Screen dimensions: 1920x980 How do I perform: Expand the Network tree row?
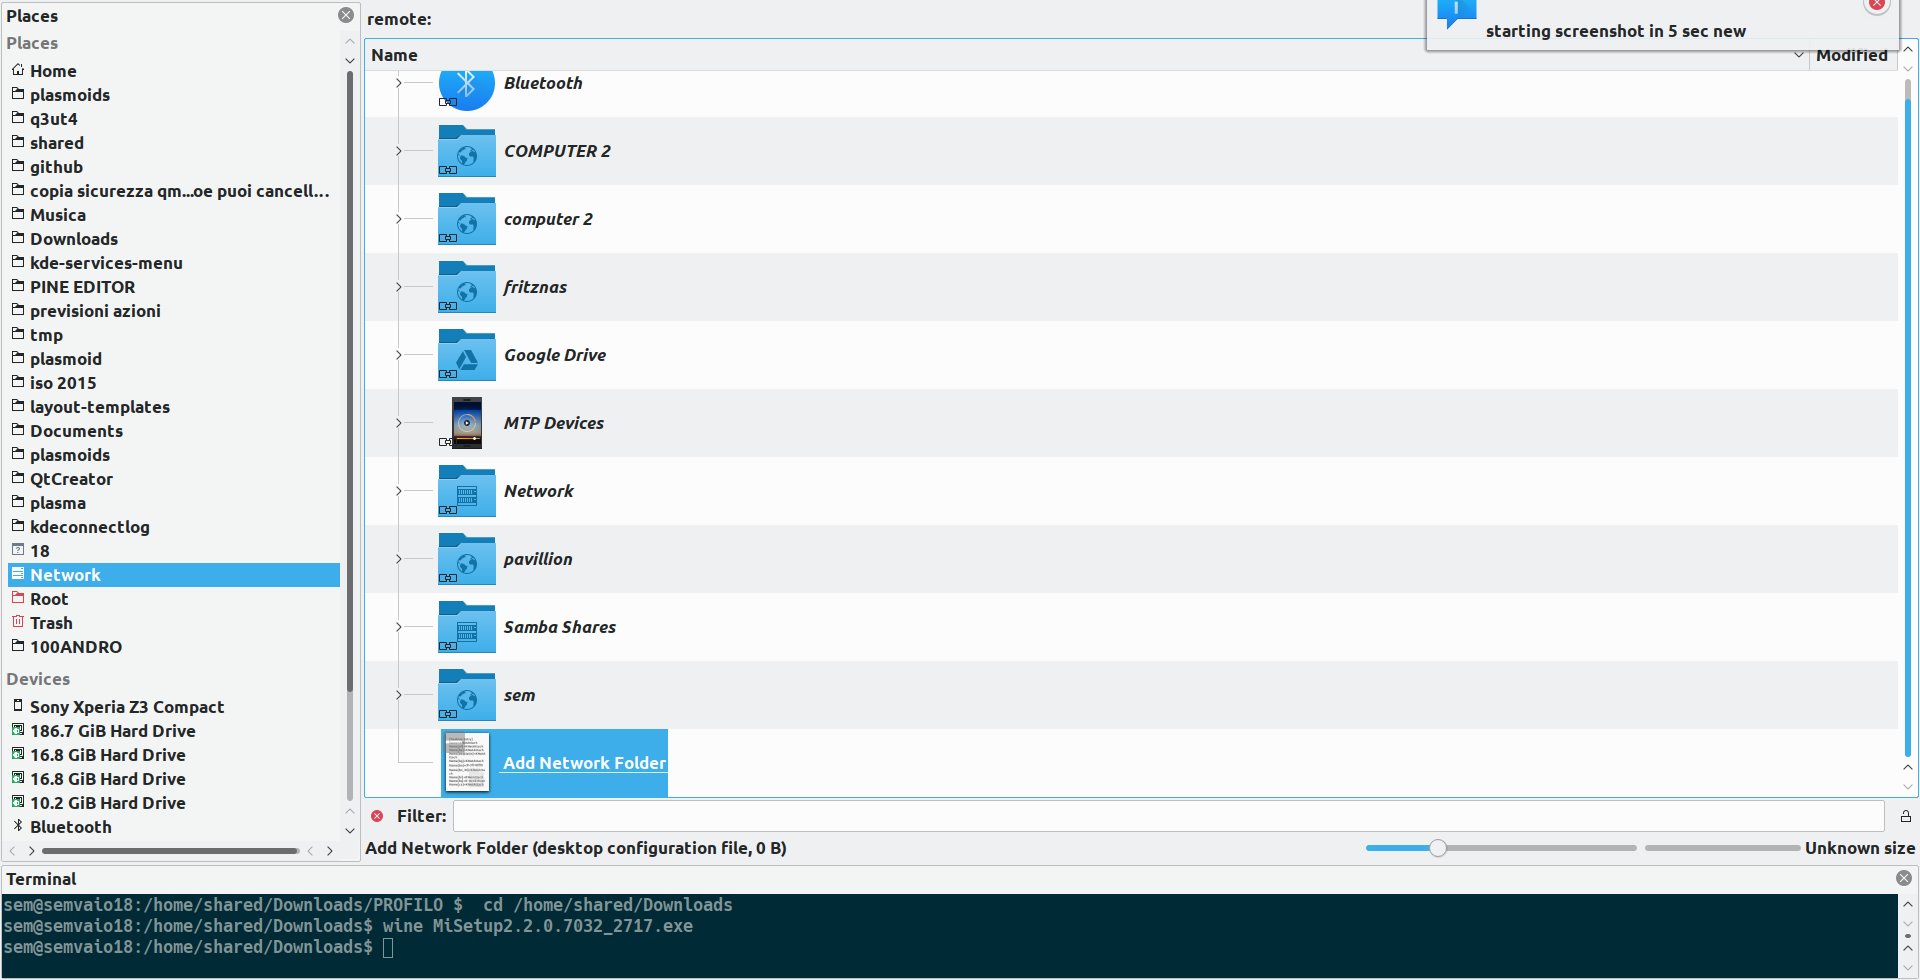[398, 491]
